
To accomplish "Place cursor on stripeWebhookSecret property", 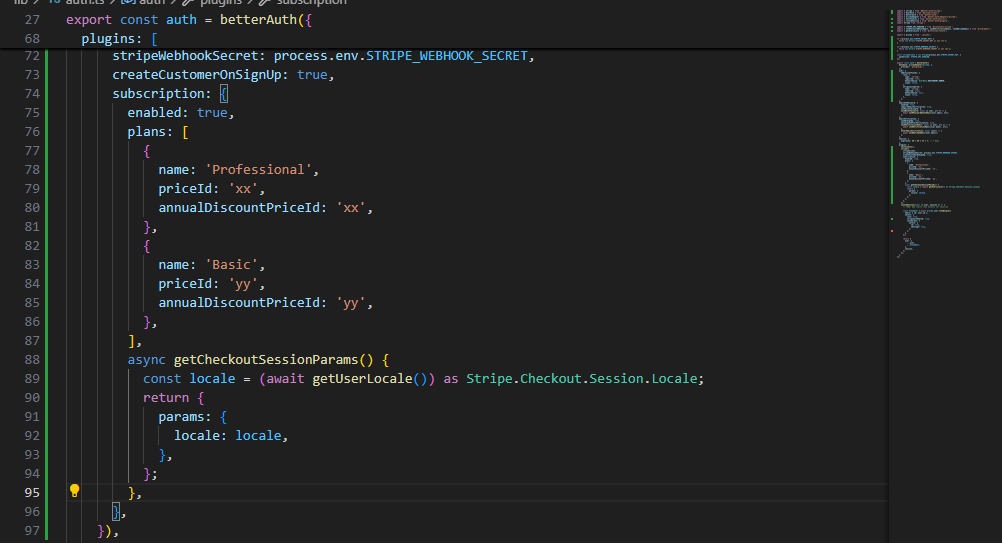I will pyautogui.click(x=185, y=56).
